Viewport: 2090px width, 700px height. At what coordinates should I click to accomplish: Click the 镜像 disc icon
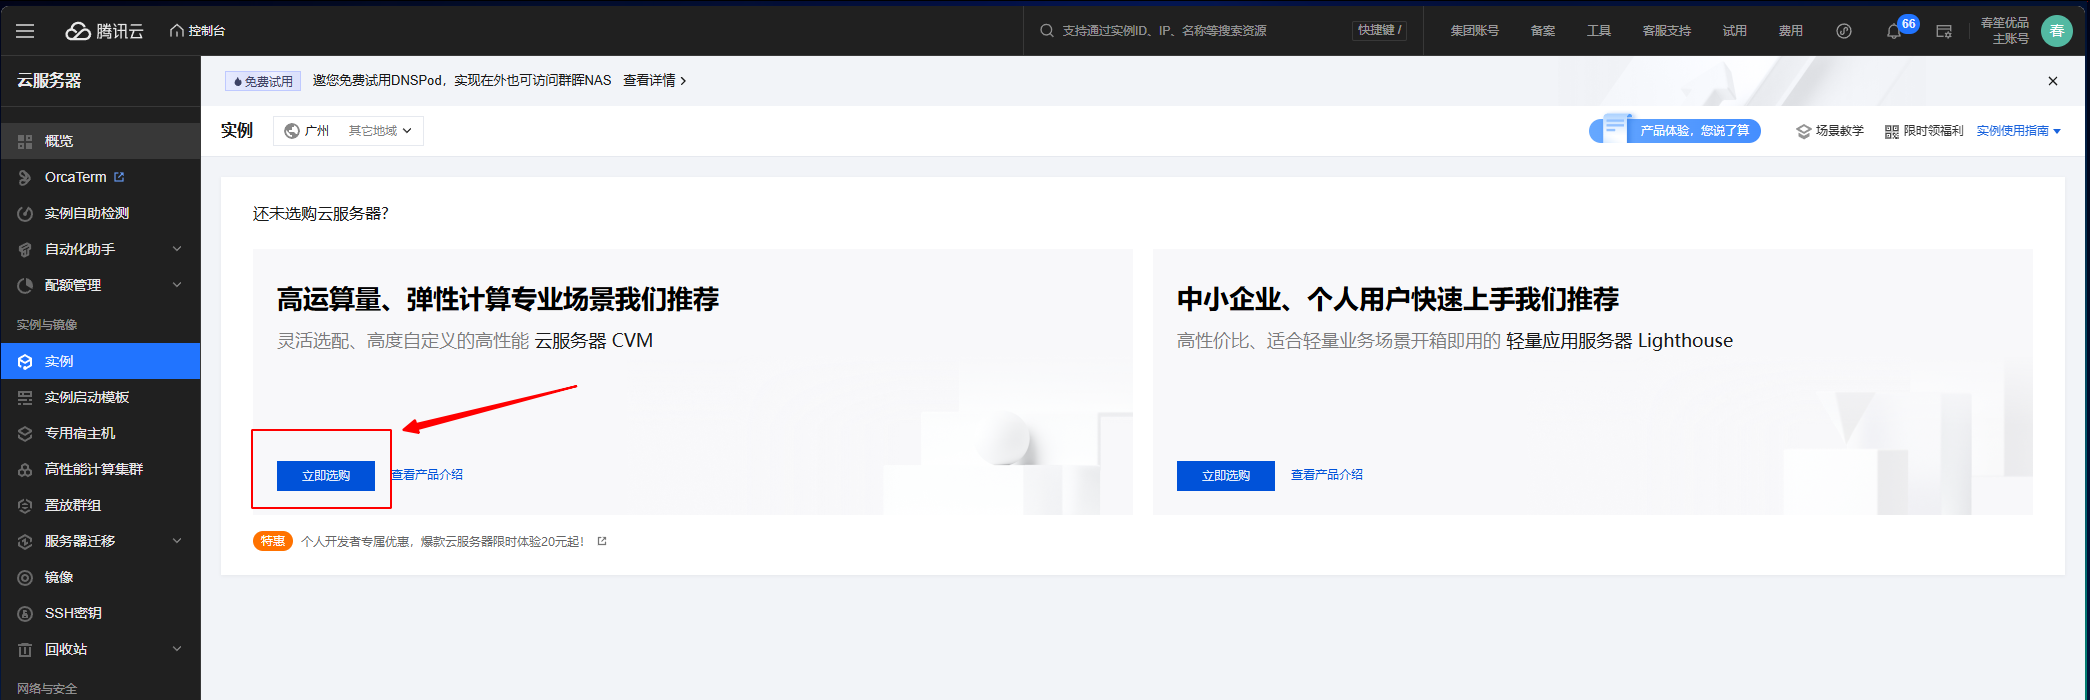pos(25,577)
